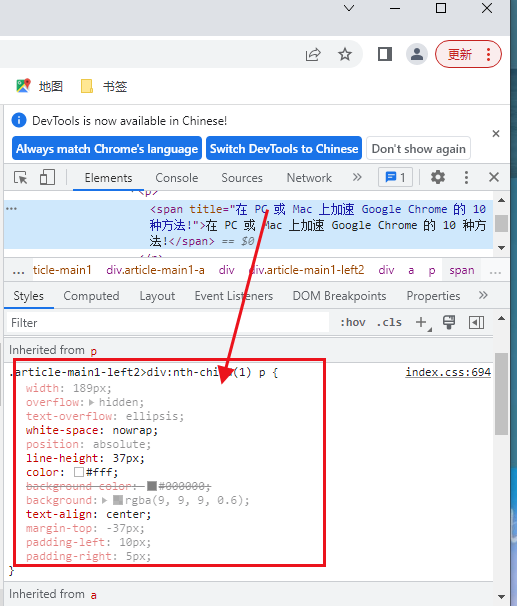Open the Chrome side panel icon

click(x=384, y=54)
